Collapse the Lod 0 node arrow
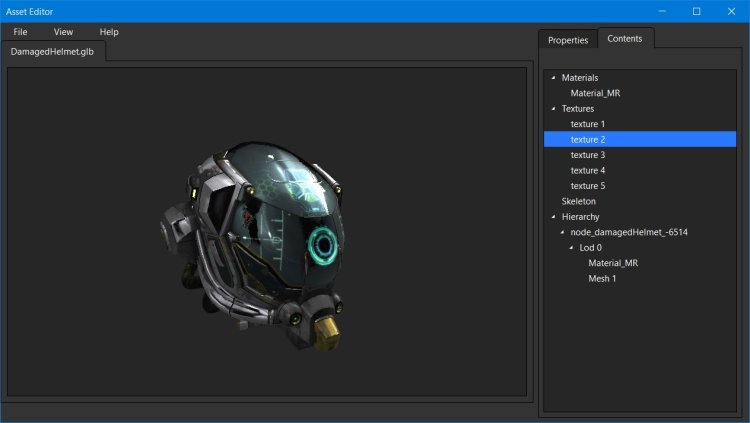750x423 pixels. (x=571, y=247)
